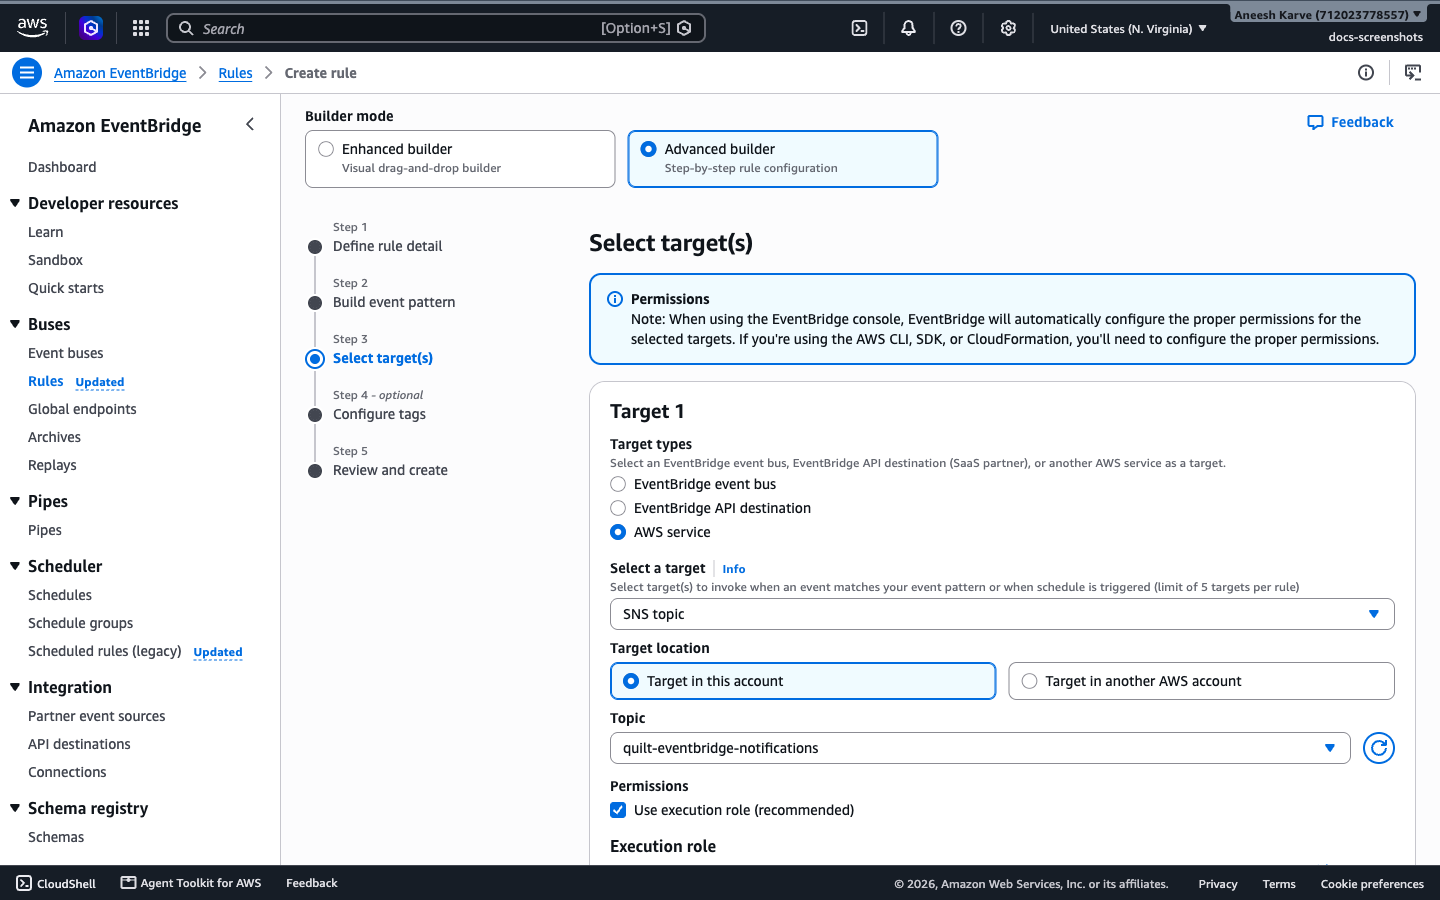
Task: Collapse the Developer resources section
Action: (15, 203)
